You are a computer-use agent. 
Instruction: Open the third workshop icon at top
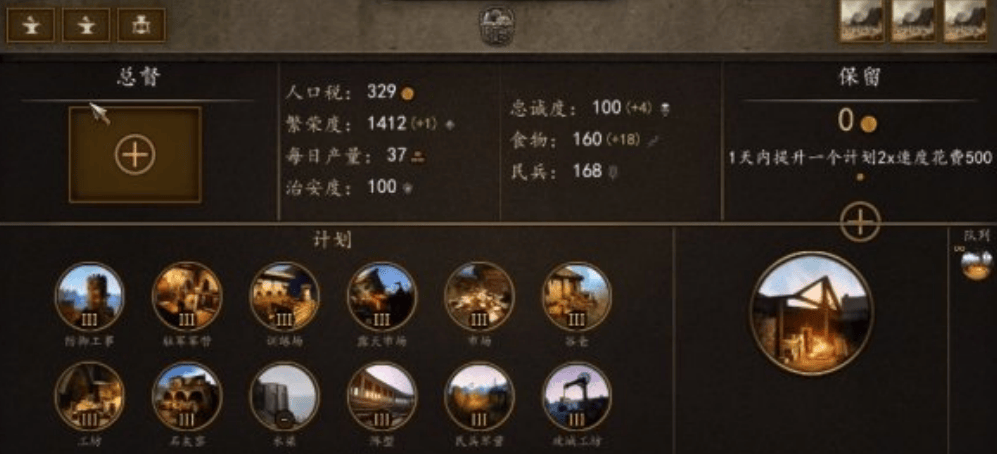coord(141,25)
